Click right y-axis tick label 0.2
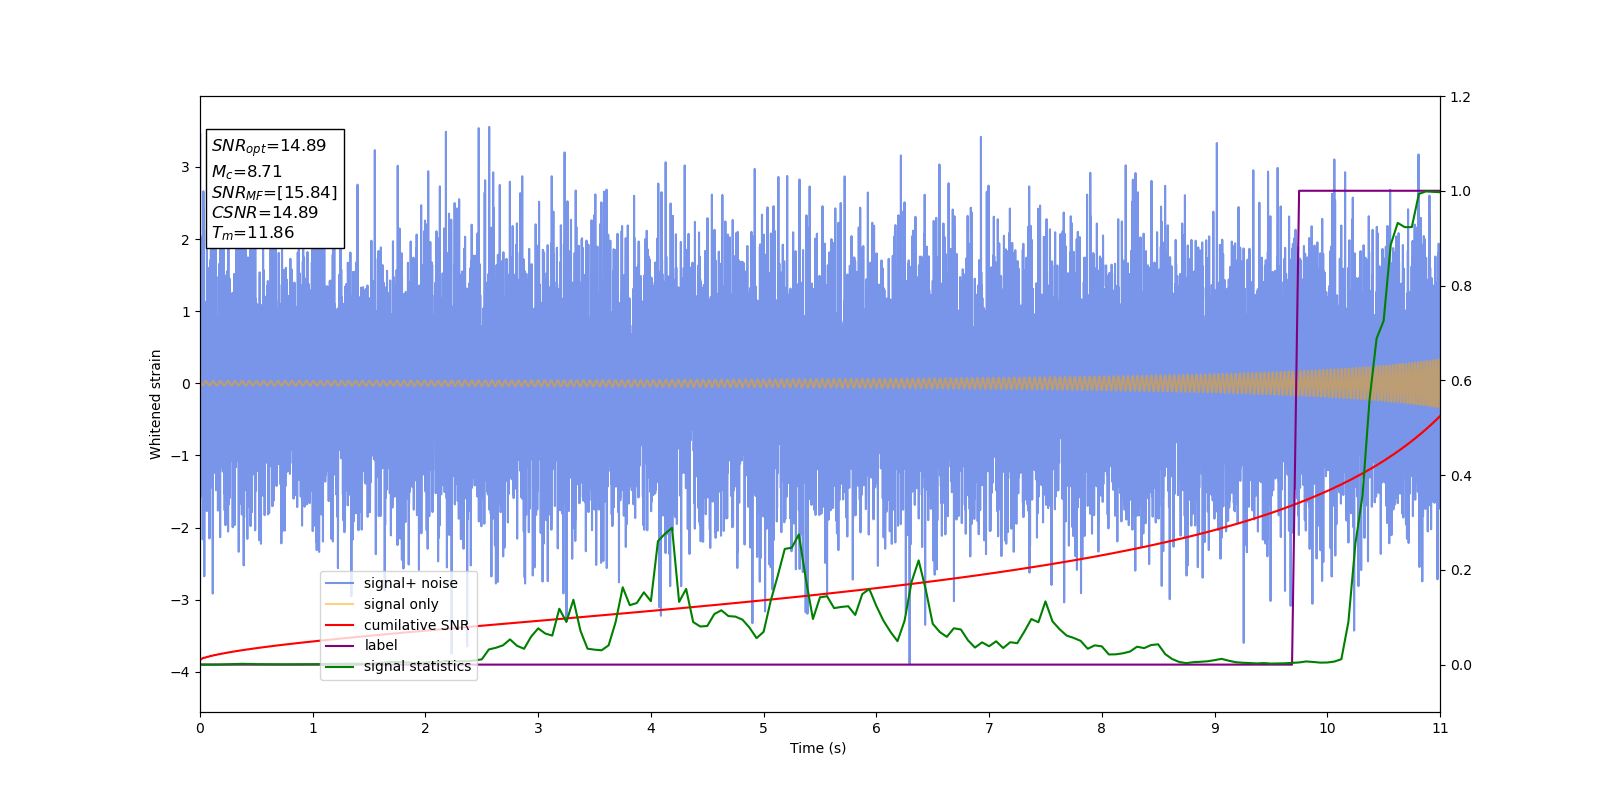Screen dimensions: 1600x800 pyautogui.click(x=1461, y=570)
